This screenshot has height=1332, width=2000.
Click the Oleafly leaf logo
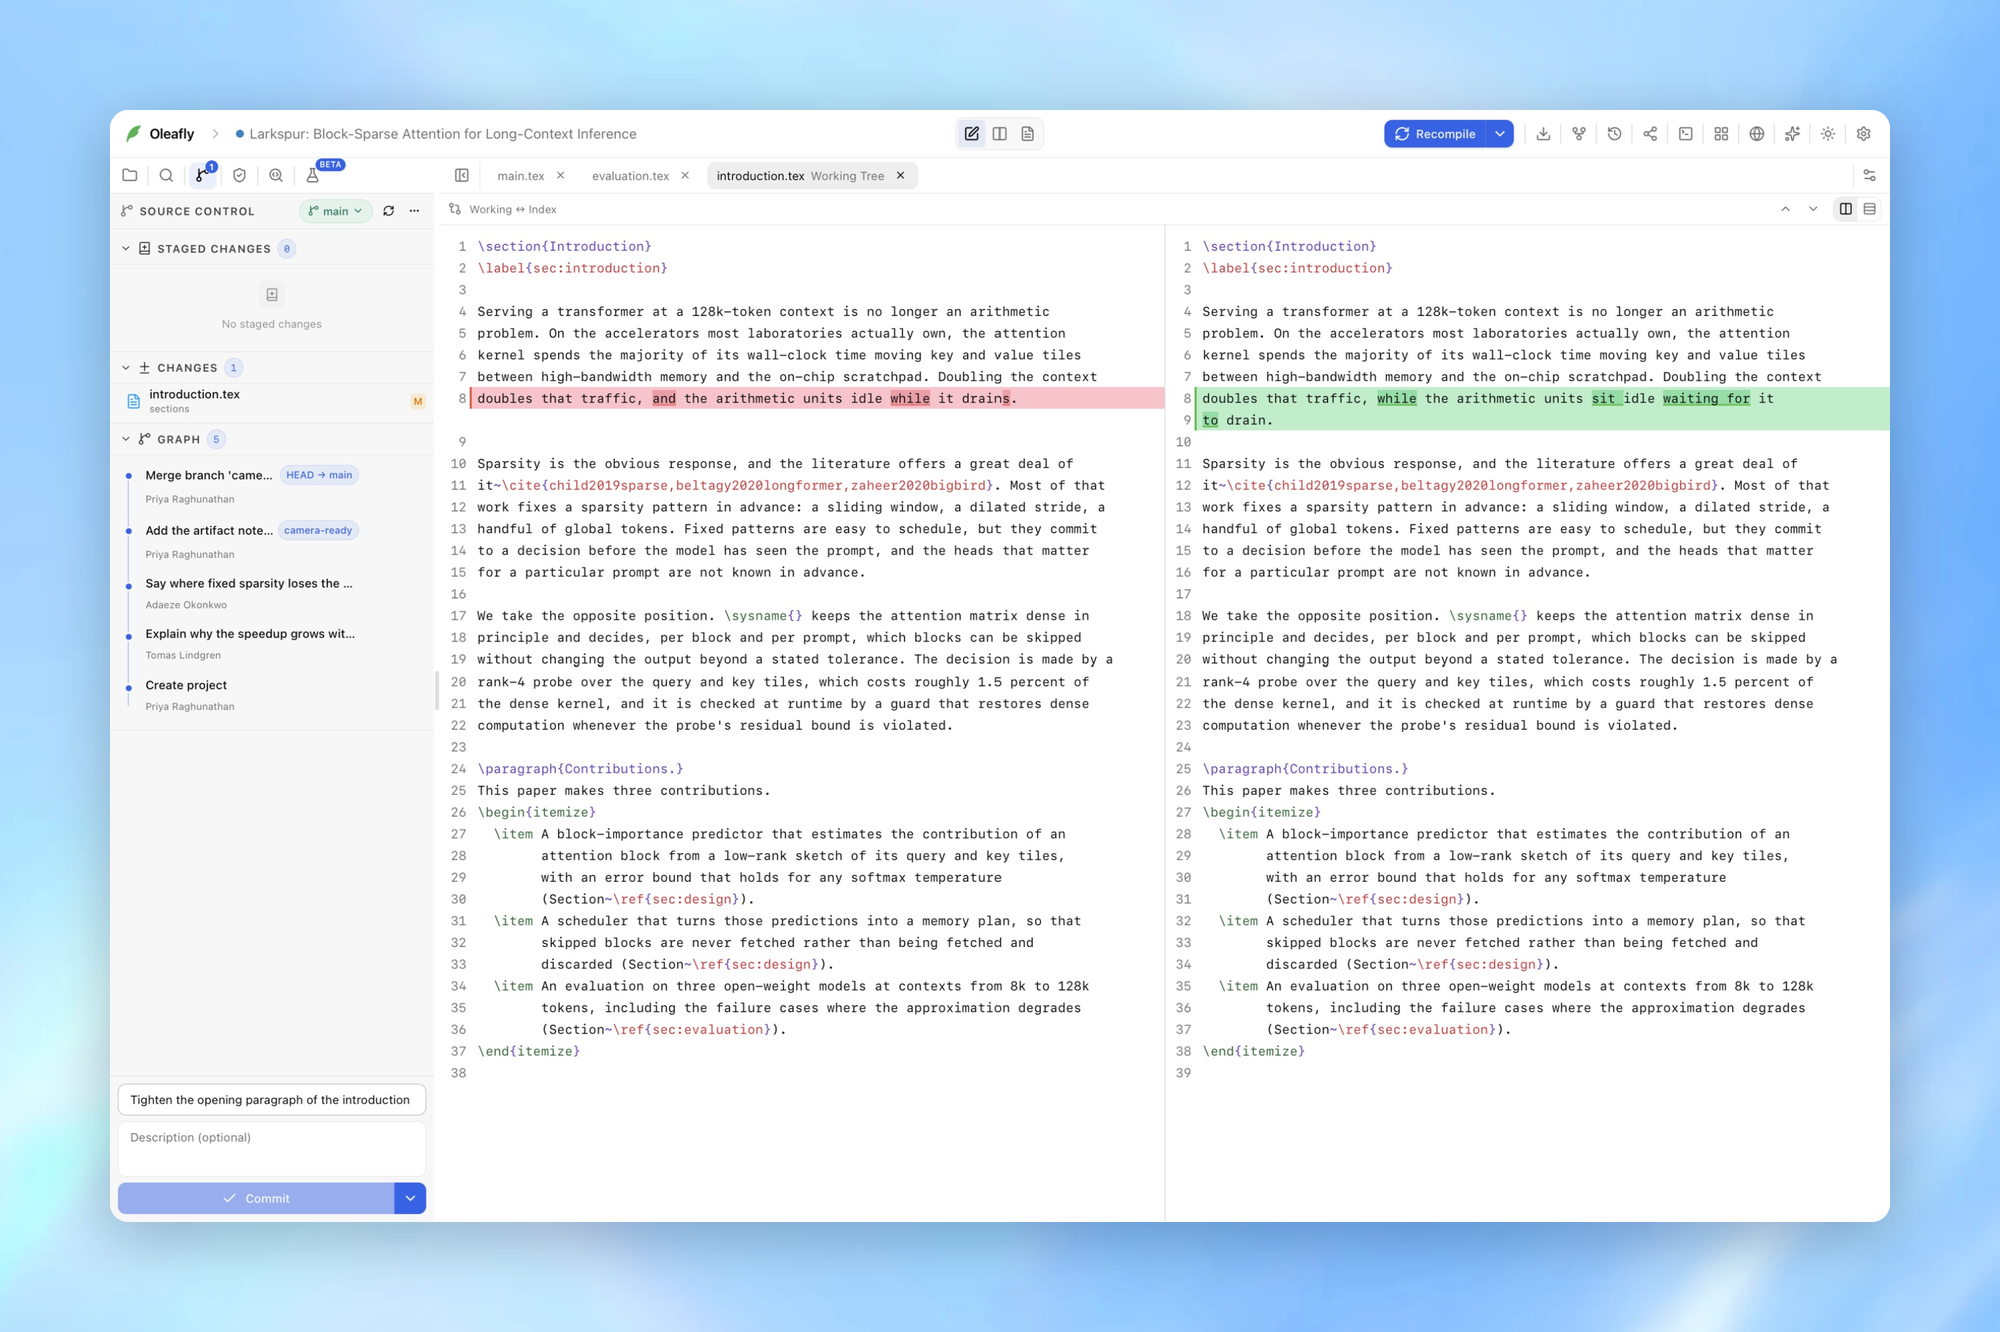tap(134, 133)
